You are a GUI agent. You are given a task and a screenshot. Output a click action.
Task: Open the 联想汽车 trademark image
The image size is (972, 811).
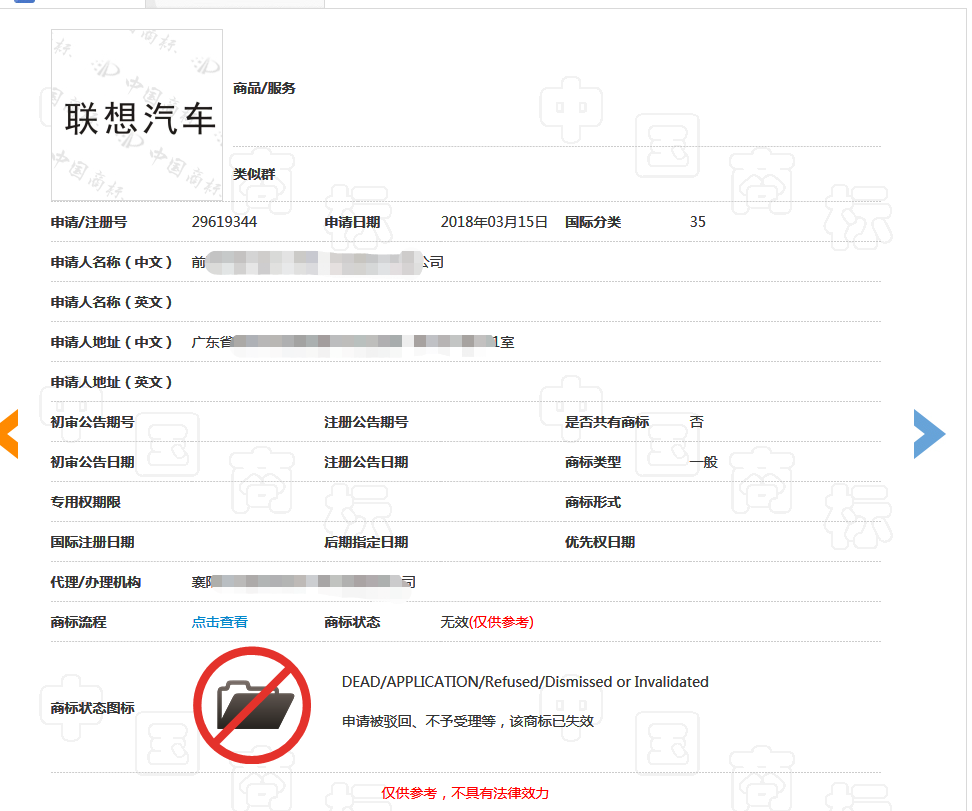click(x=137, y=115)
